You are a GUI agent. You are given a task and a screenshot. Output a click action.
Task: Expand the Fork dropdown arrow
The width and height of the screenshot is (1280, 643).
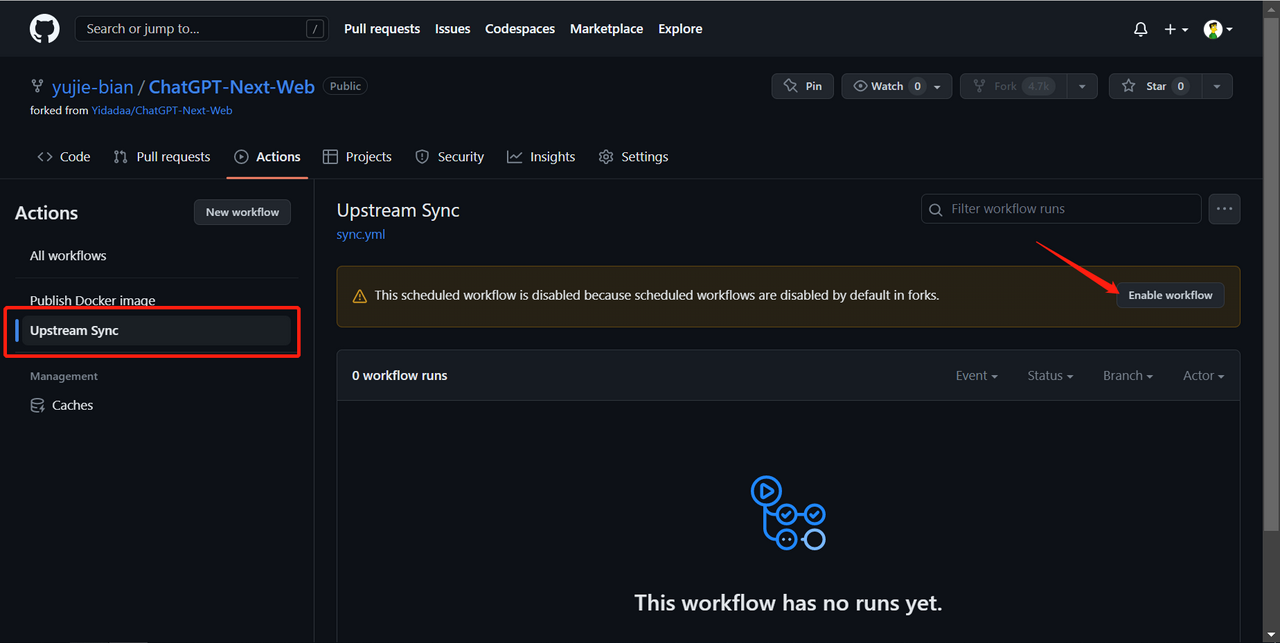tap(1082, 87)
